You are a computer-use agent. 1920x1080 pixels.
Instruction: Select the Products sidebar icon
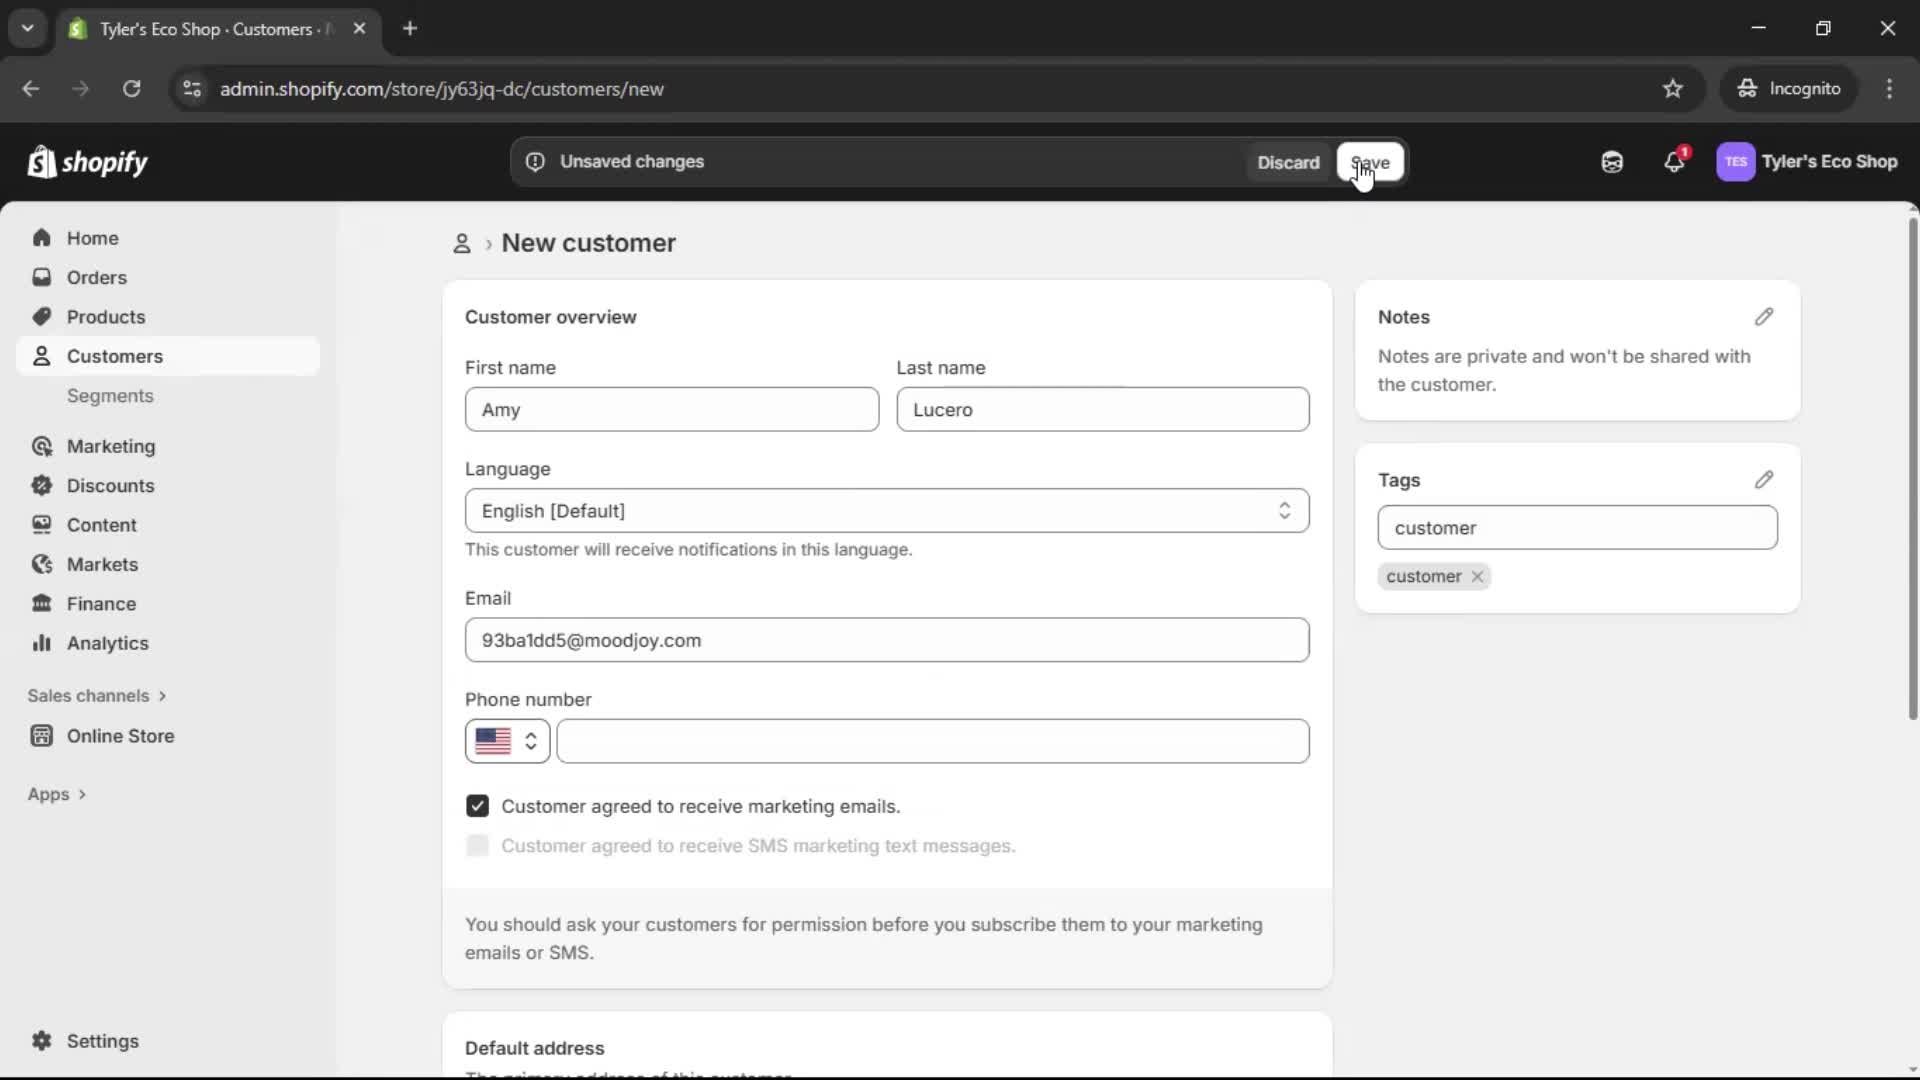point(42,316)
